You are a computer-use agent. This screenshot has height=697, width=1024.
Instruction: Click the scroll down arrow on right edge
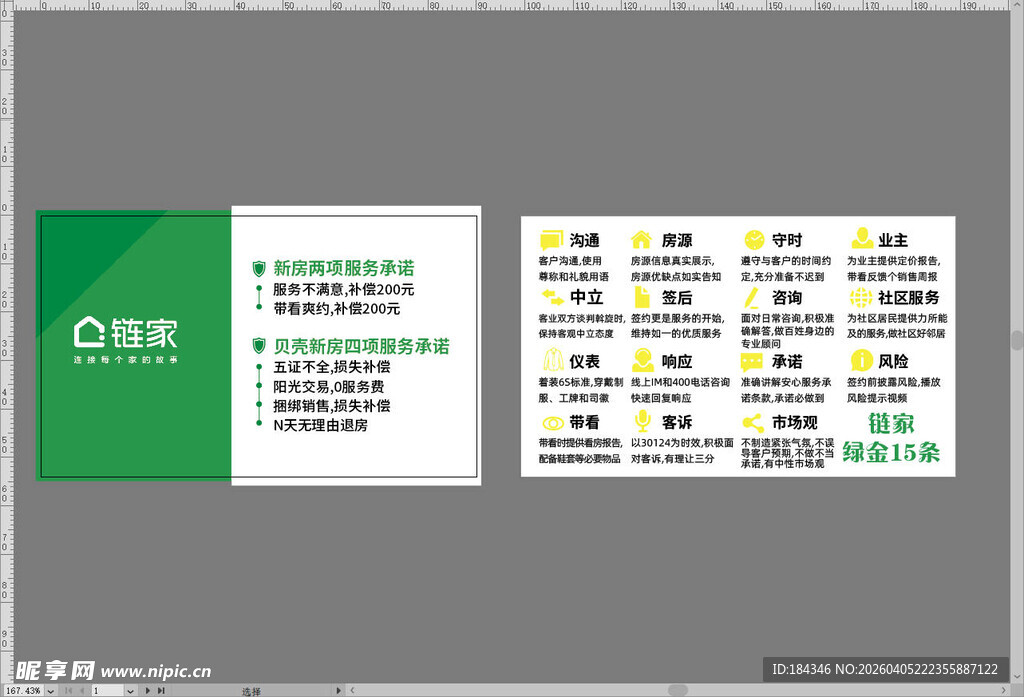(x=1017, y=677)
